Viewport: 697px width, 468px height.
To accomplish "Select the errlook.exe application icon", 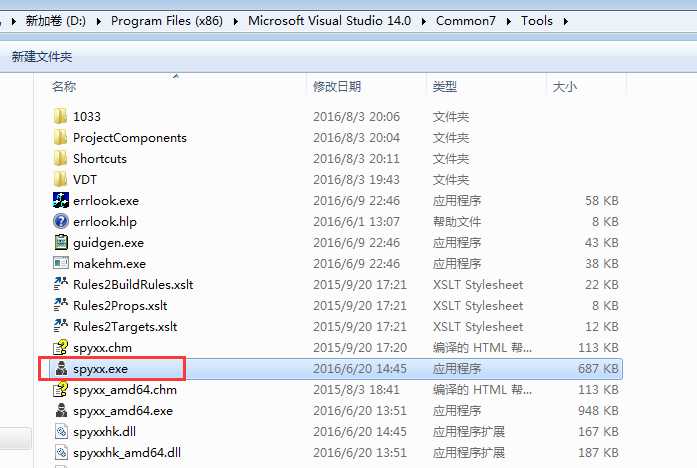I will pos(60,200).
